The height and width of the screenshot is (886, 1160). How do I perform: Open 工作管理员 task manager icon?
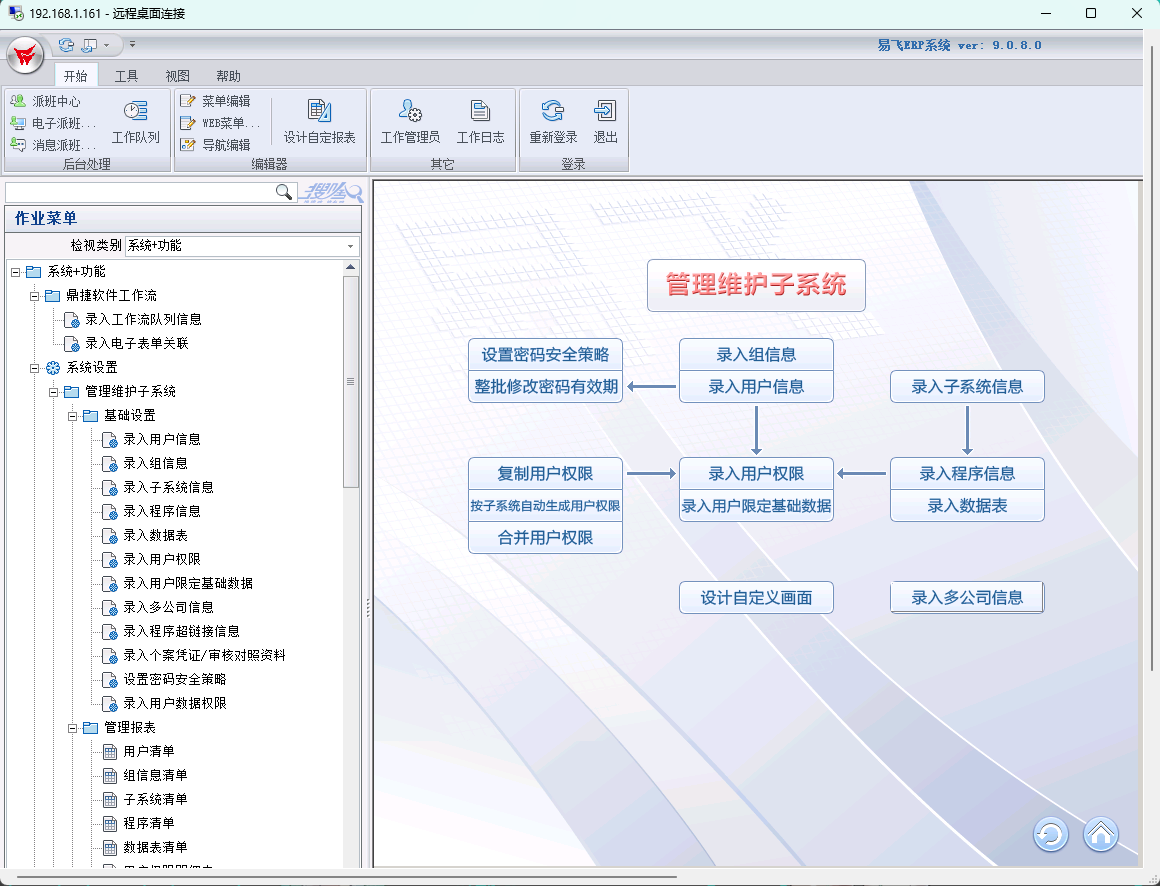pos(410,112)
